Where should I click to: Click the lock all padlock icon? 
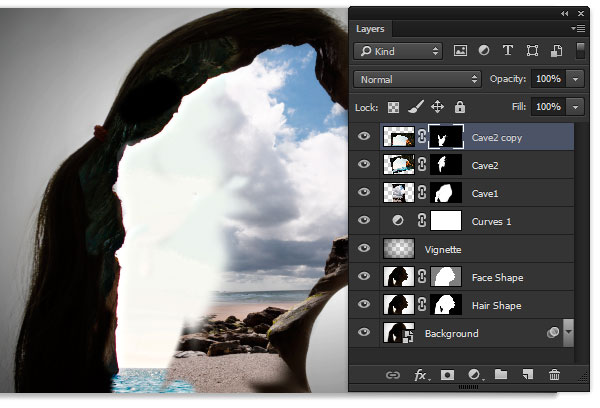(460, 107)
